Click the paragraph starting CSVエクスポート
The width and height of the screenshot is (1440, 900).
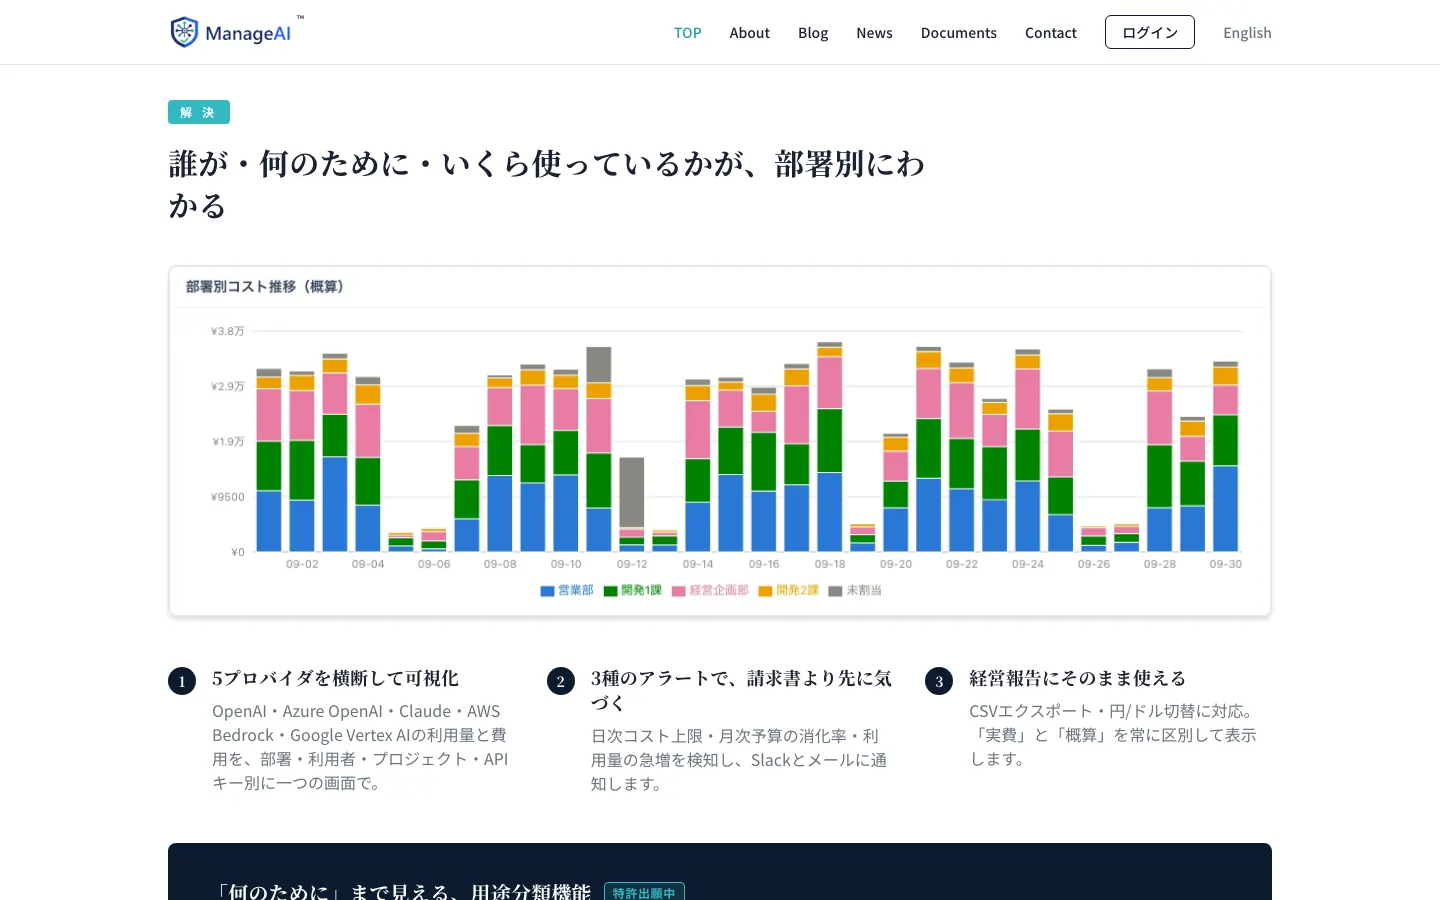(1113, 735)
